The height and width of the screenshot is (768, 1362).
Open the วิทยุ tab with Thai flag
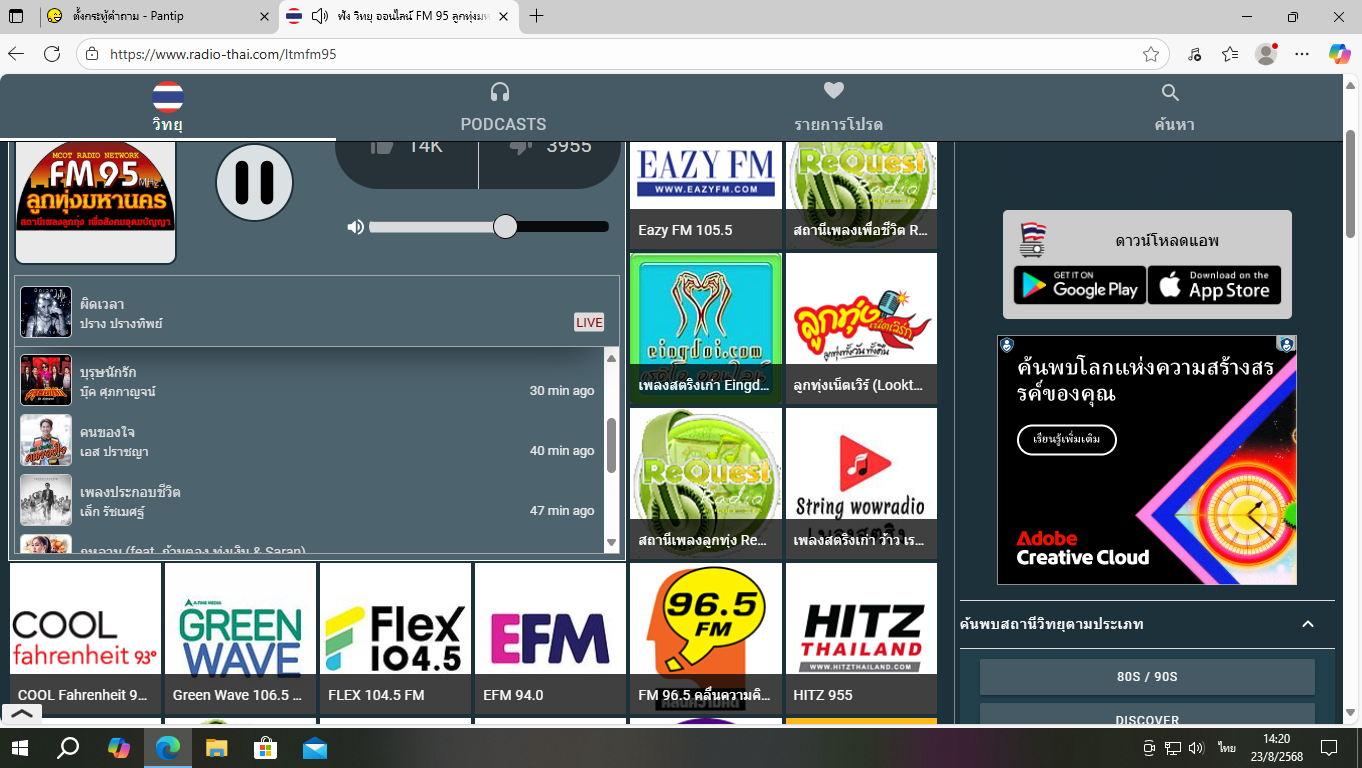[167, 108]
